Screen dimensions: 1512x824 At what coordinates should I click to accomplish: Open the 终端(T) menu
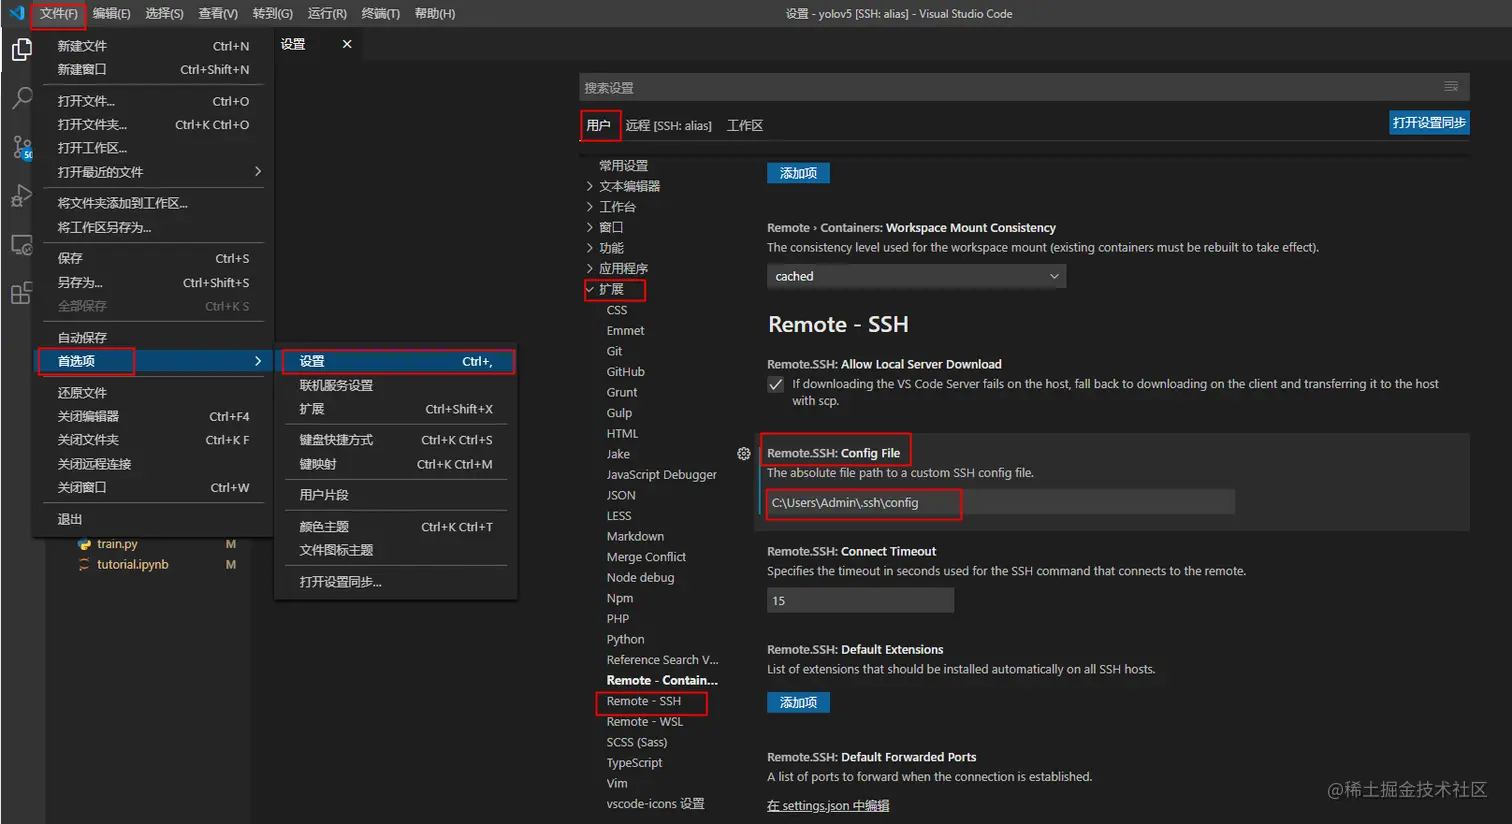(380, 14)
